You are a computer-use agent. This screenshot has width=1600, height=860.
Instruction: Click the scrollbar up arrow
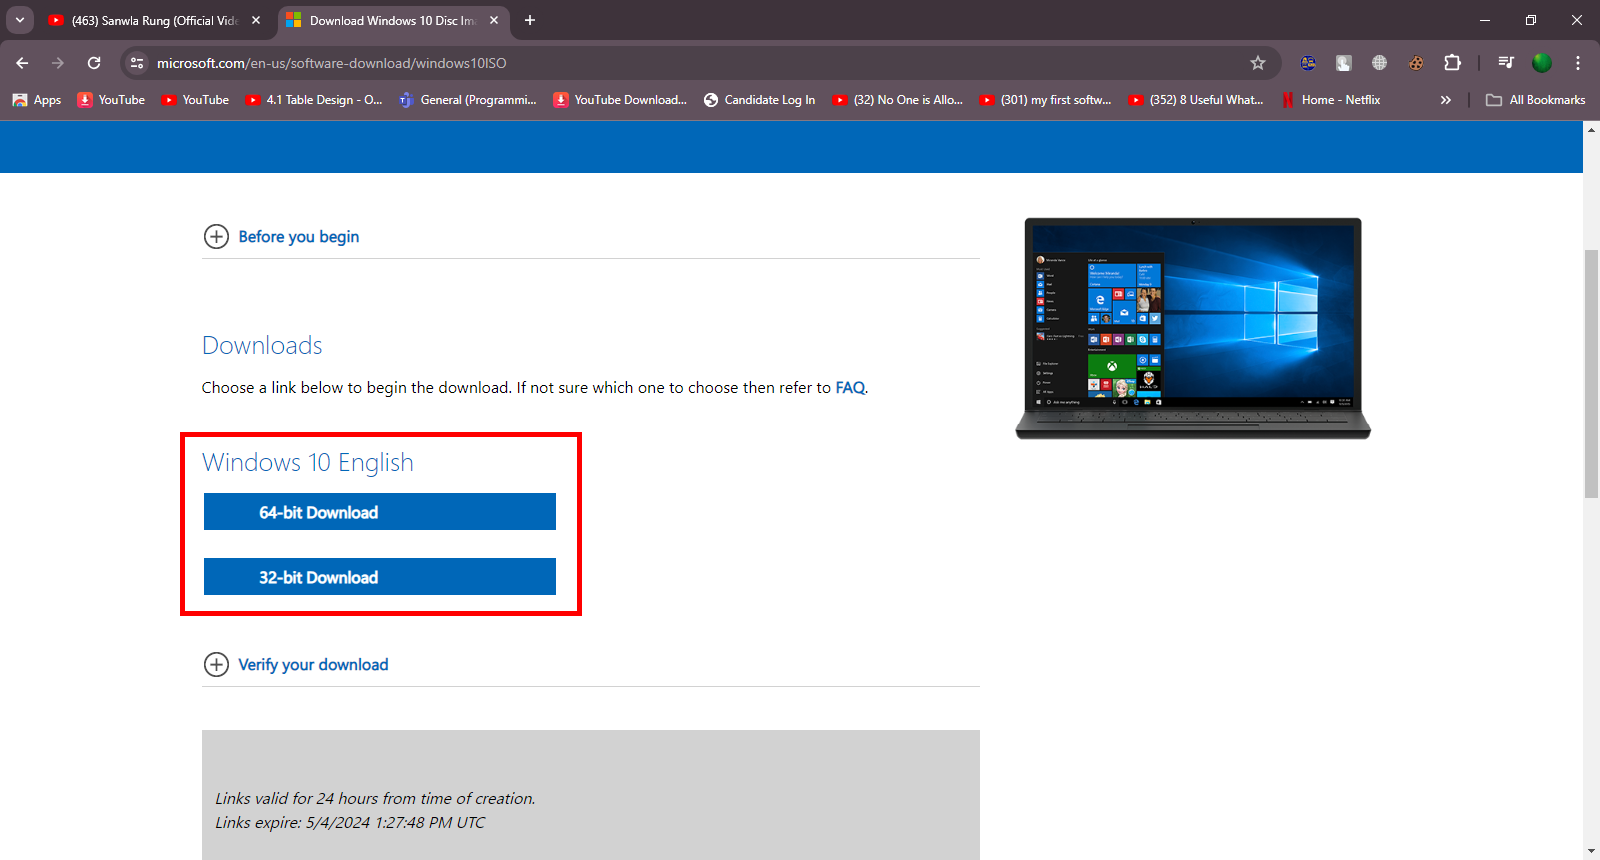click(x=1591, y=129)
